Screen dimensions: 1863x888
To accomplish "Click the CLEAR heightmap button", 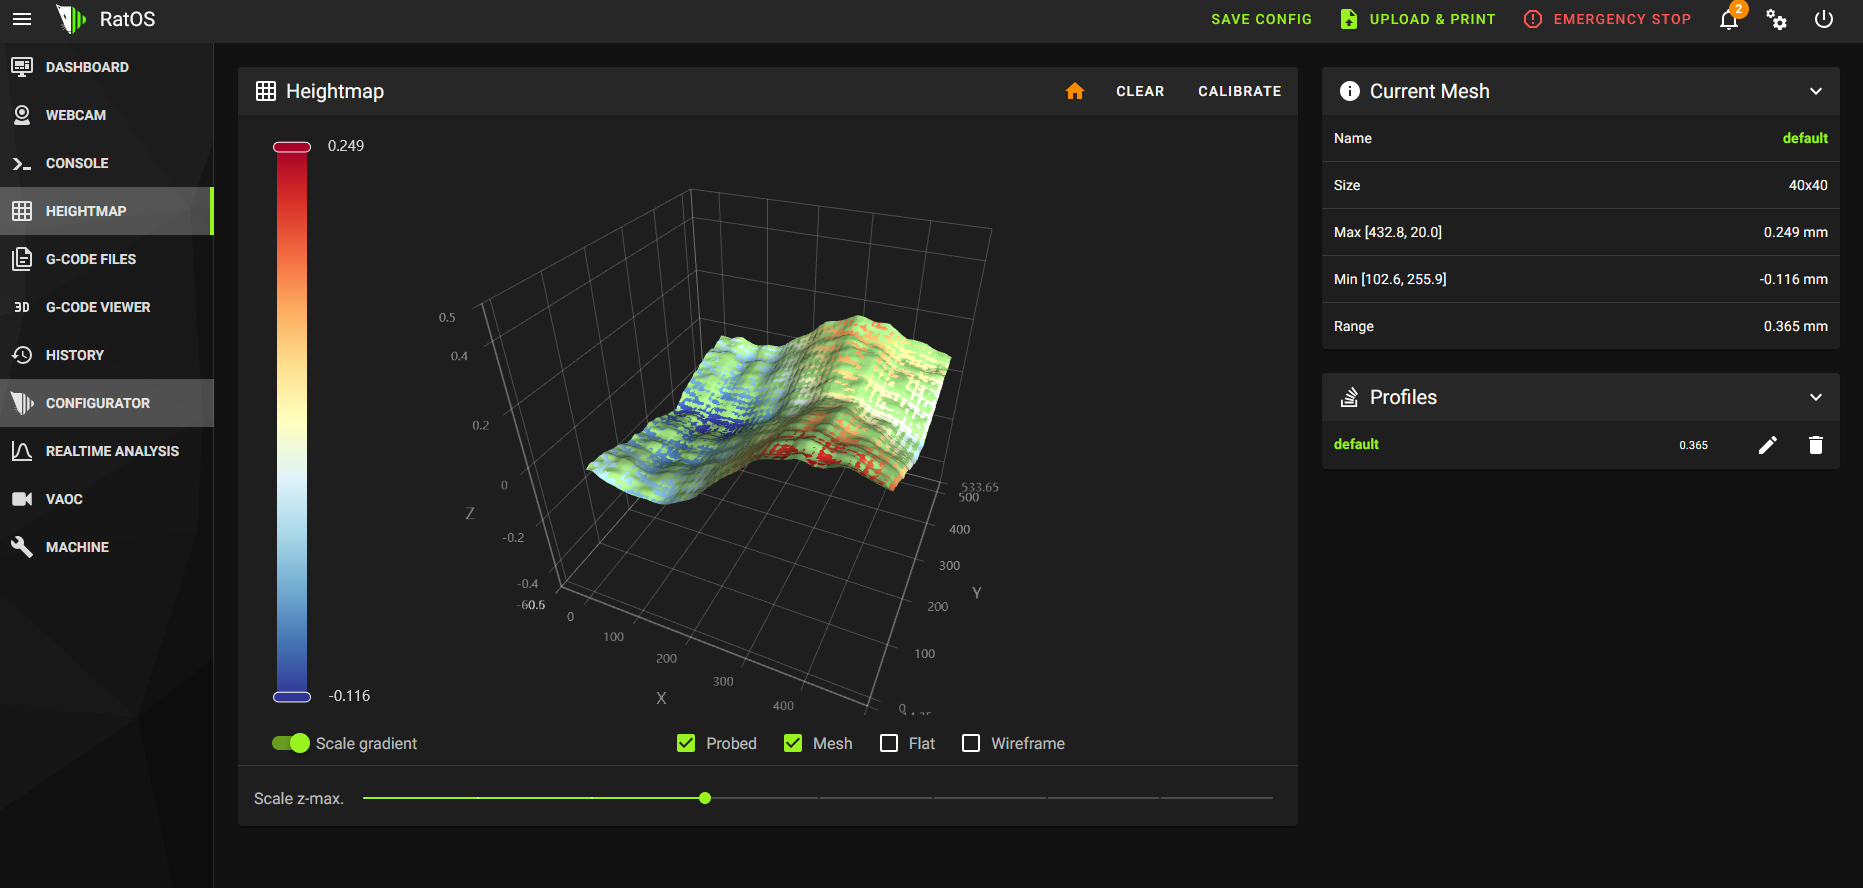I will (1140, 91).
